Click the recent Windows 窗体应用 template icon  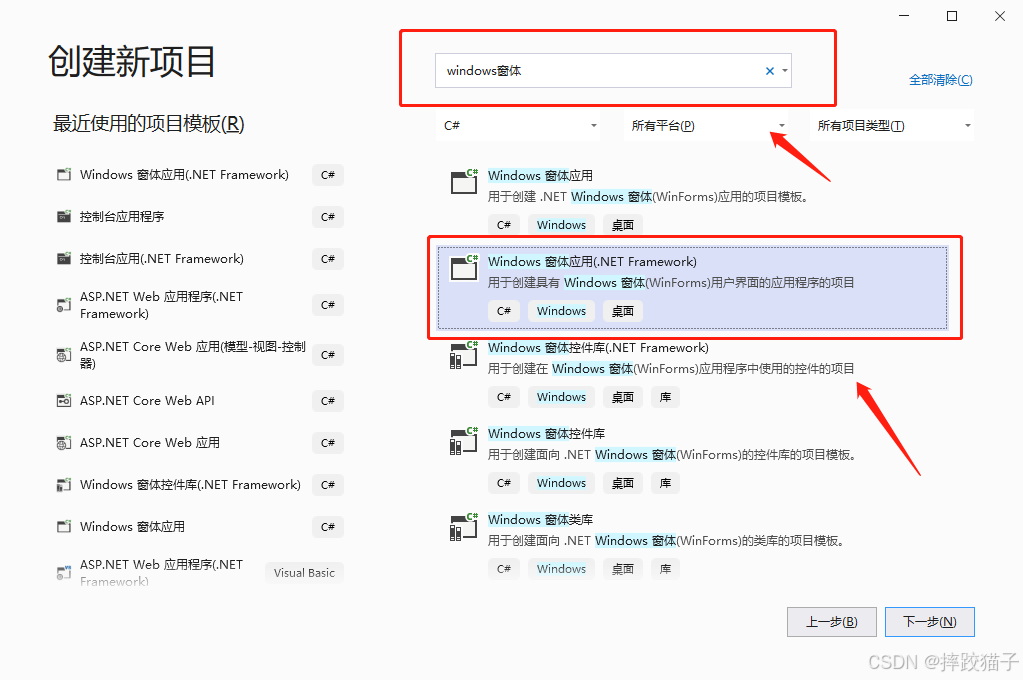point(64,527)
